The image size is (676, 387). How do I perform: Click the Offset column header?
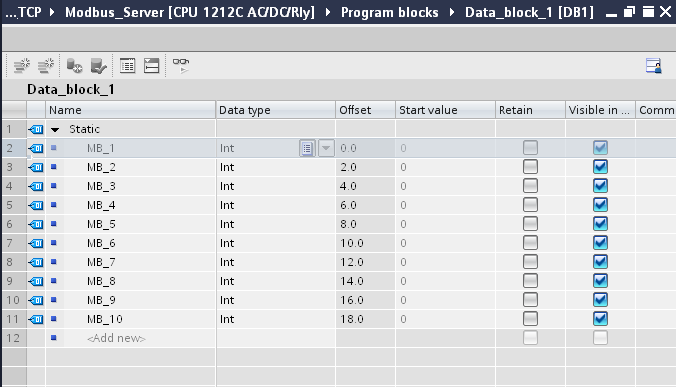[366, 110]
